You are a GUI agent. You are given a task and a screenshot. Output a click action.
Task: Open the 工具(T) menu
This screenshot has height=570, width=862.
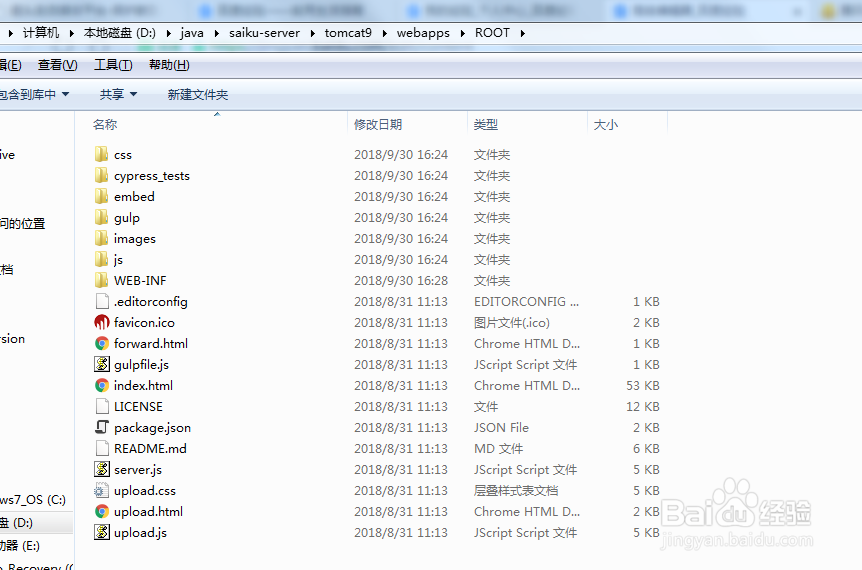tap(113, 65)
